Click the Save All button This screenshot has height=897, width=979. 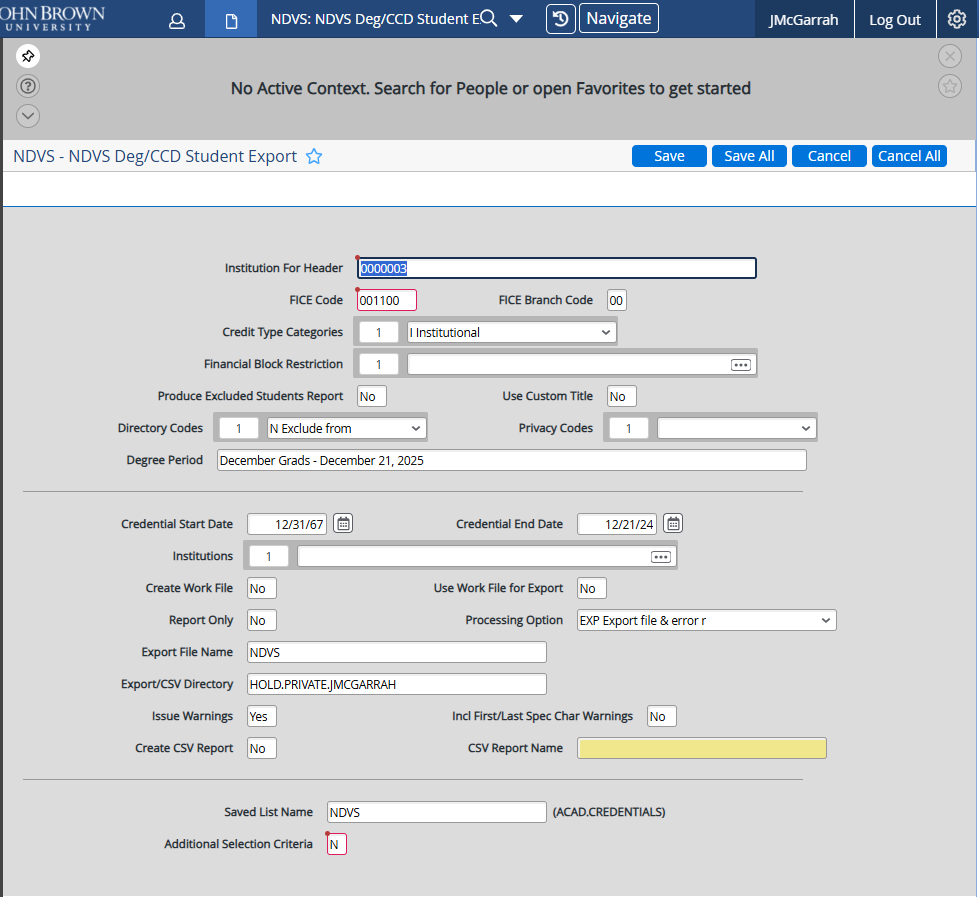[749, 156]
